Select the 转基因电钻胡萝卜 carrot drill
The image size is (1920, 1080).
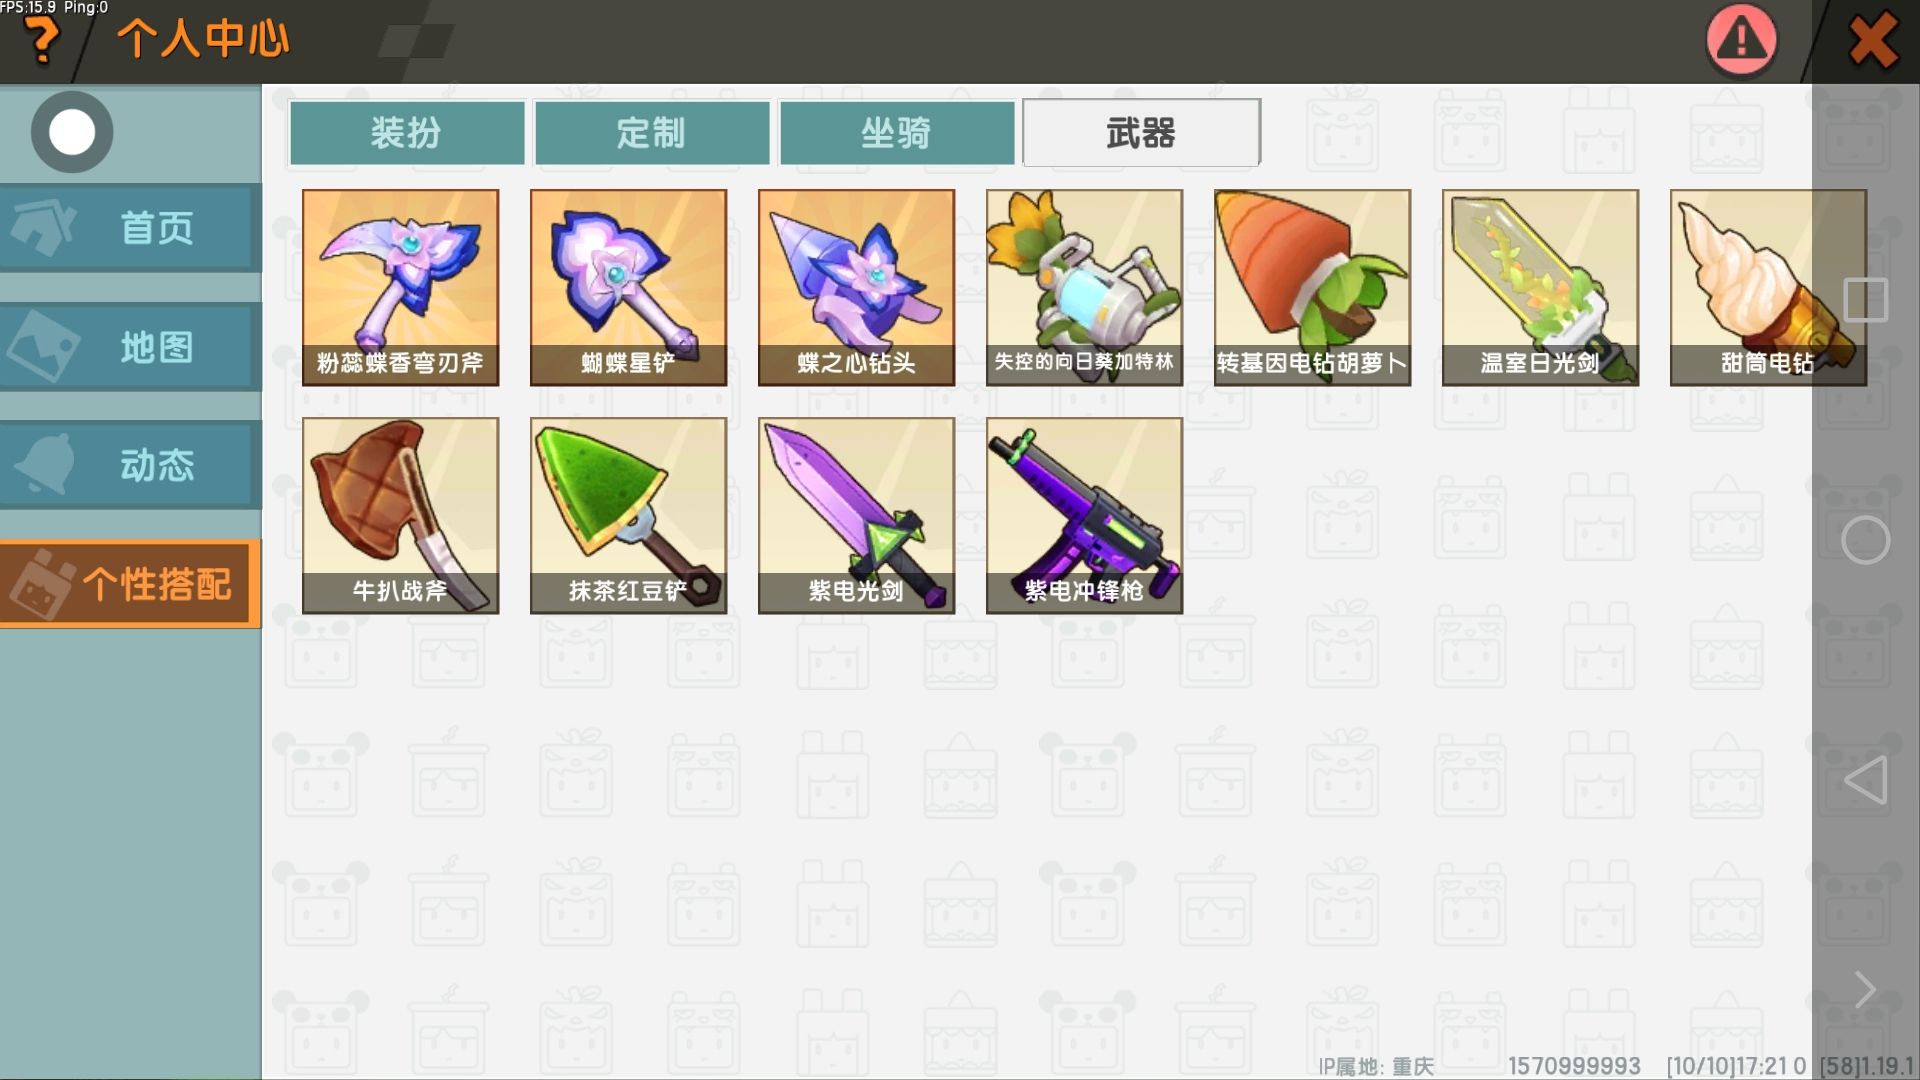(x=1312, y=288)
